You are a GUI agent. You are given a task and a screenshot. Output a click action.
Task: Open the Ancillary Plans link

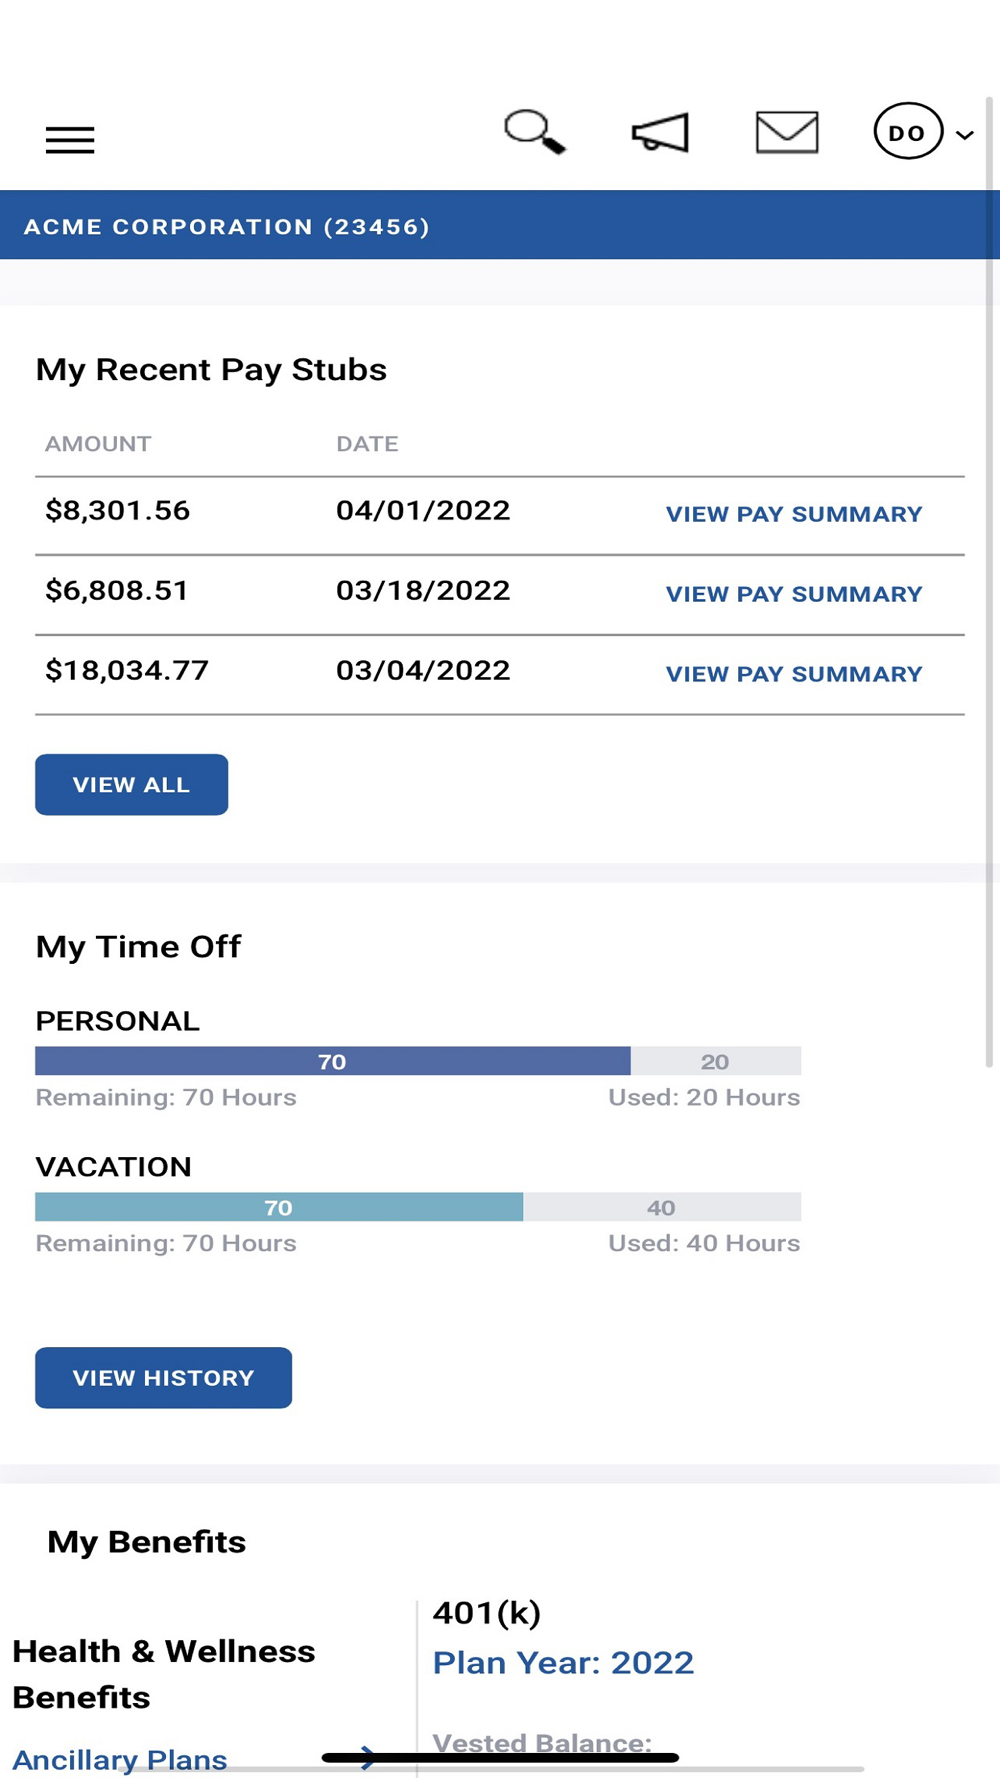(120, 1760)
